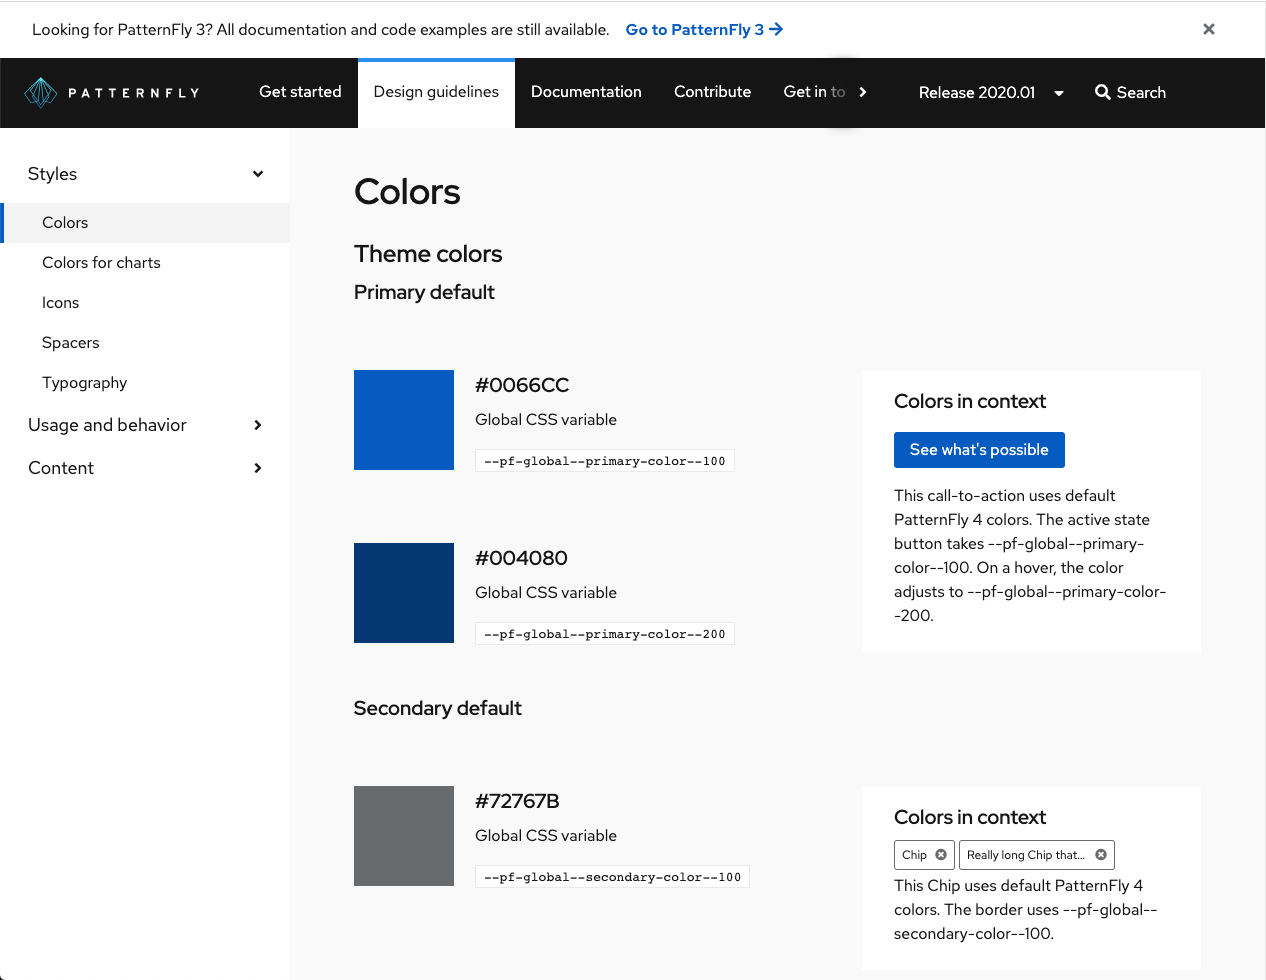
Task: Switch to the Contribute tab
Action: coord(712,92)
